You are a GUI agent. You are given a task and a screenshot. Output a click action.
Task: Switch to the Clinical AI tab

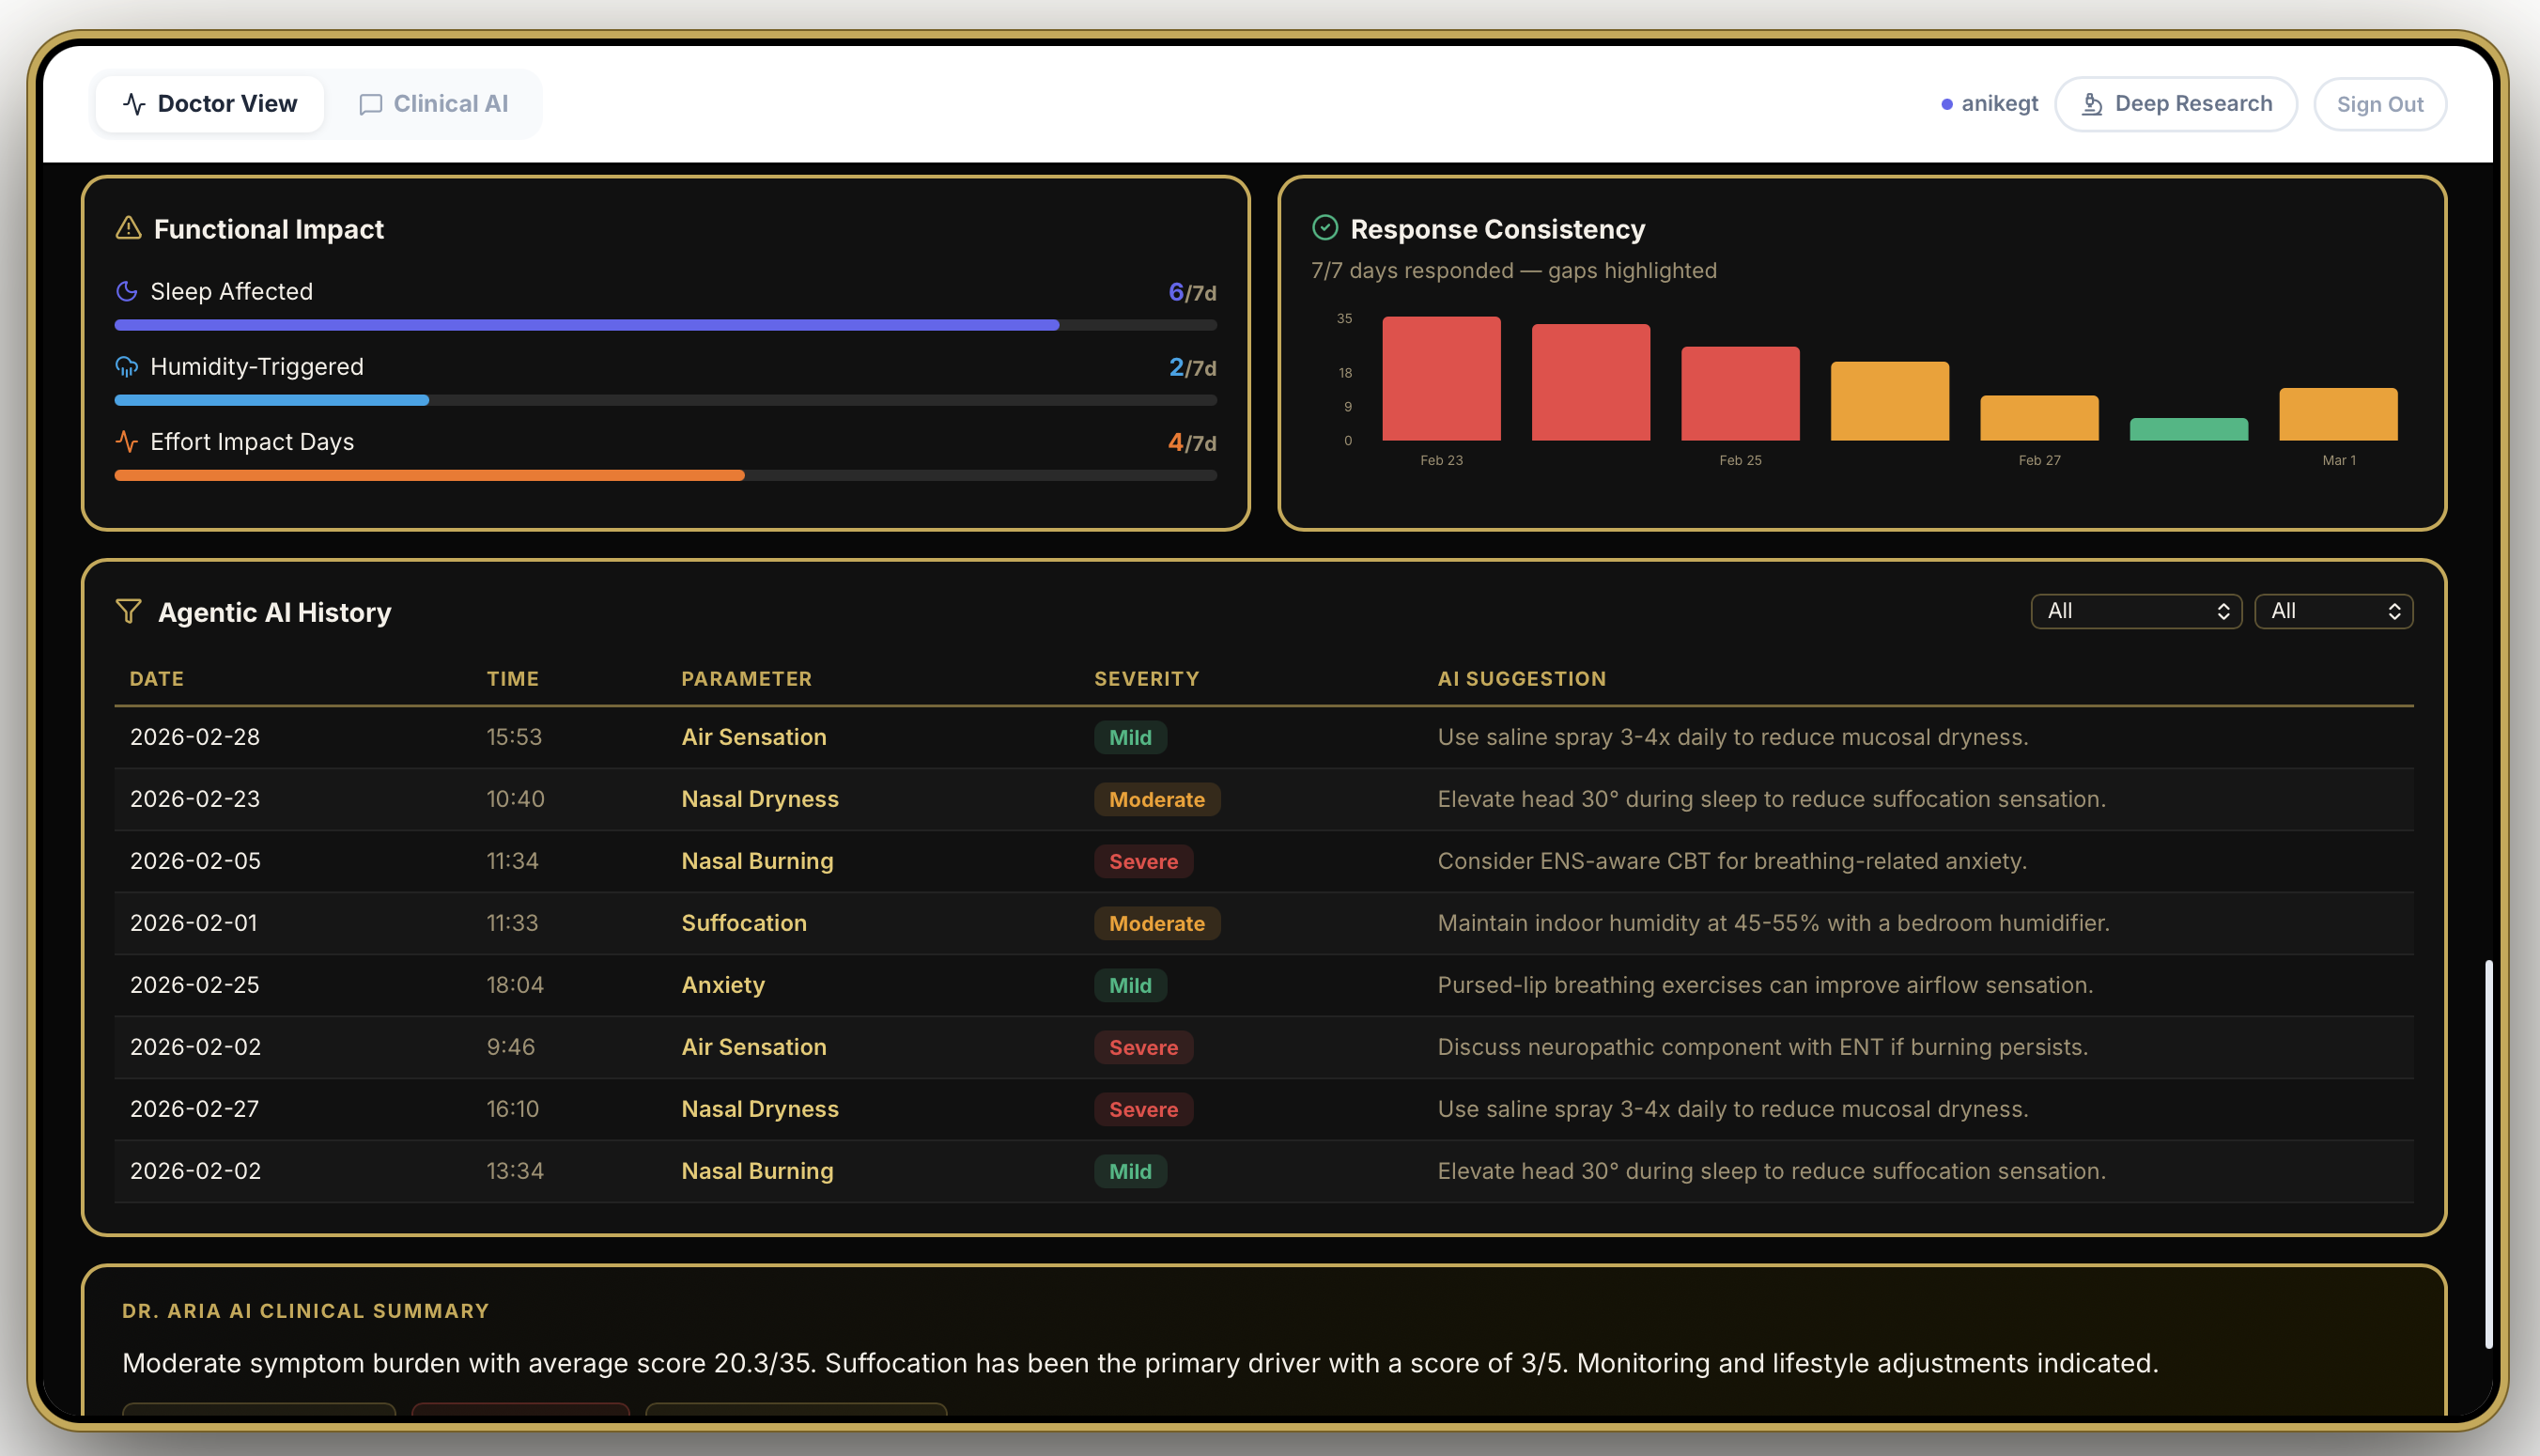[434, 104]
